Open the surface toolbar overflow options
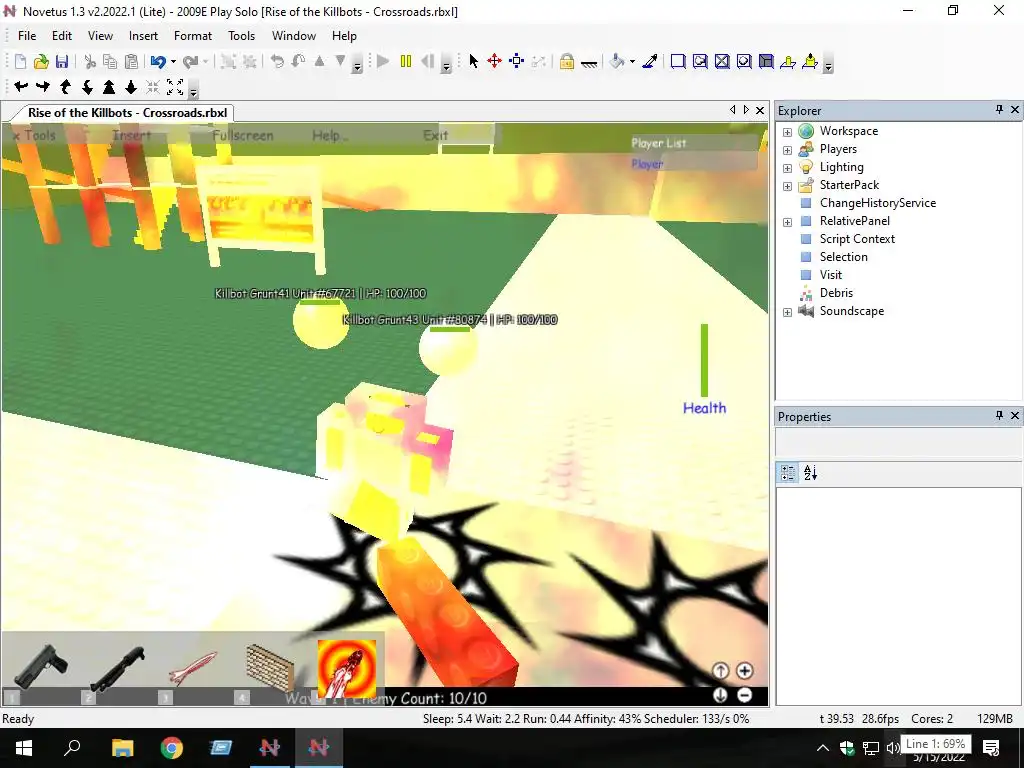Viewport: 1024px width, 768px height. (828, 64)
